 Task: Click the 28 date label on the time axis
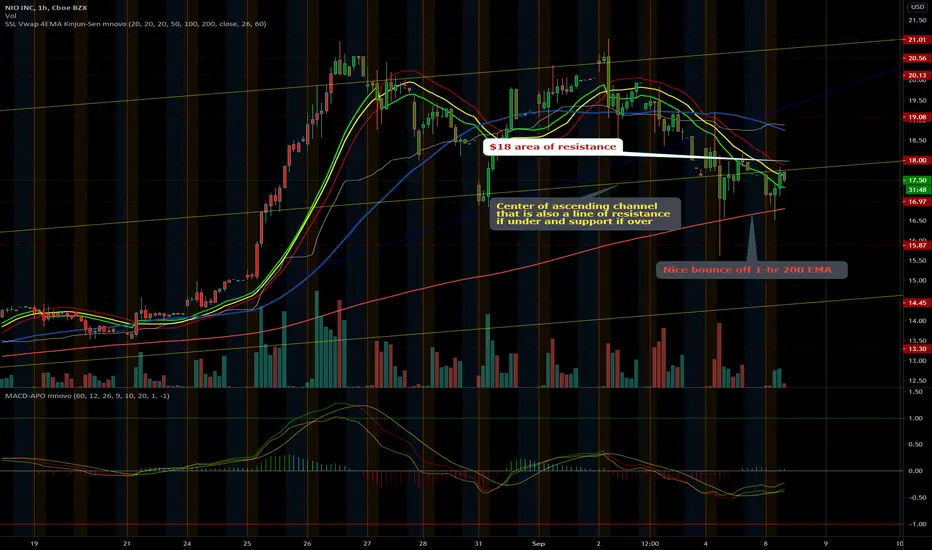pos(423,543)
